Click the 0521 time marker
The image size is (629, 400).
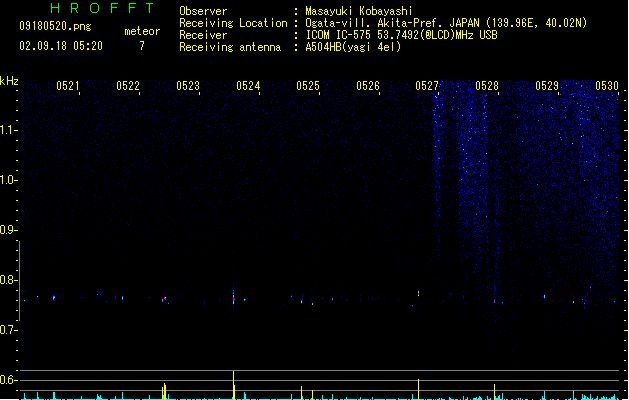coord(67,86)
